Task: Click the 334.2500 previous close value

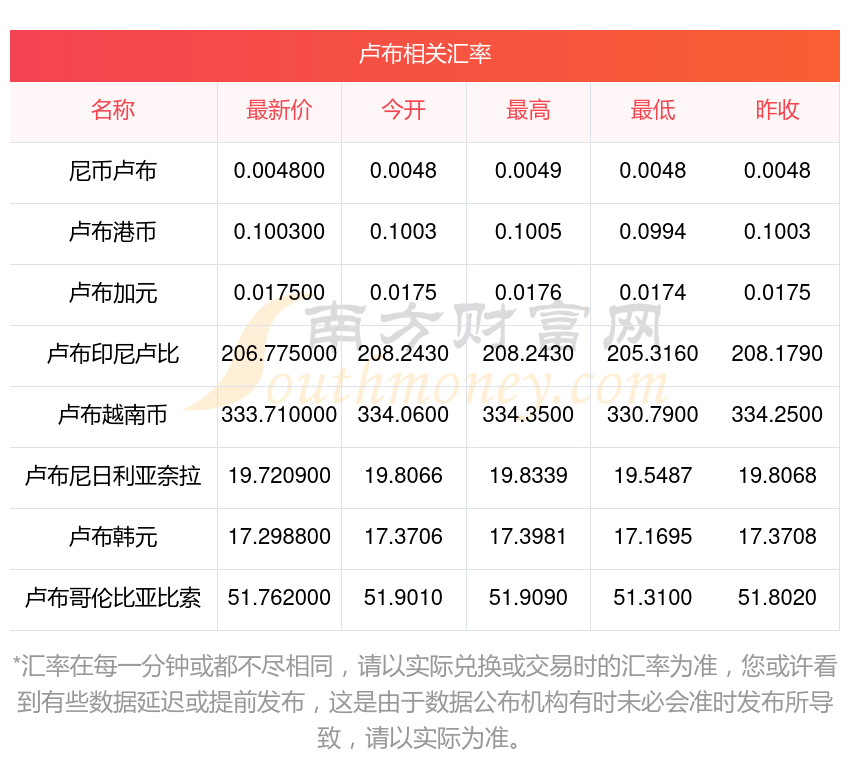Action: click(777, 415)
